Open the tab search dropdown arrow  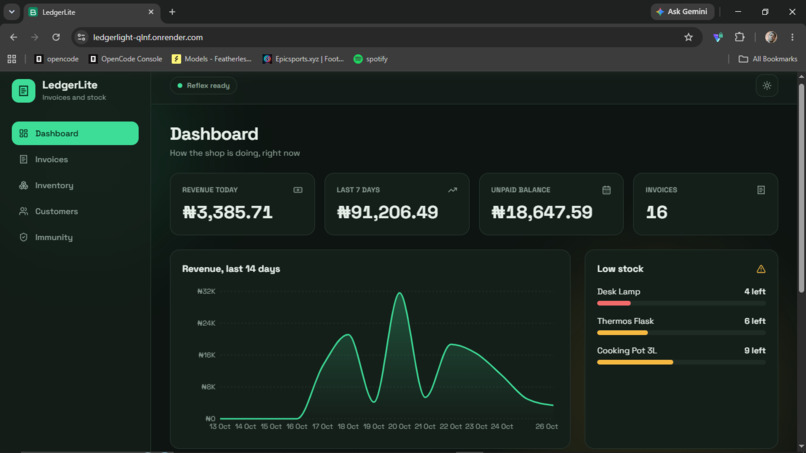(x=11, y=12)
